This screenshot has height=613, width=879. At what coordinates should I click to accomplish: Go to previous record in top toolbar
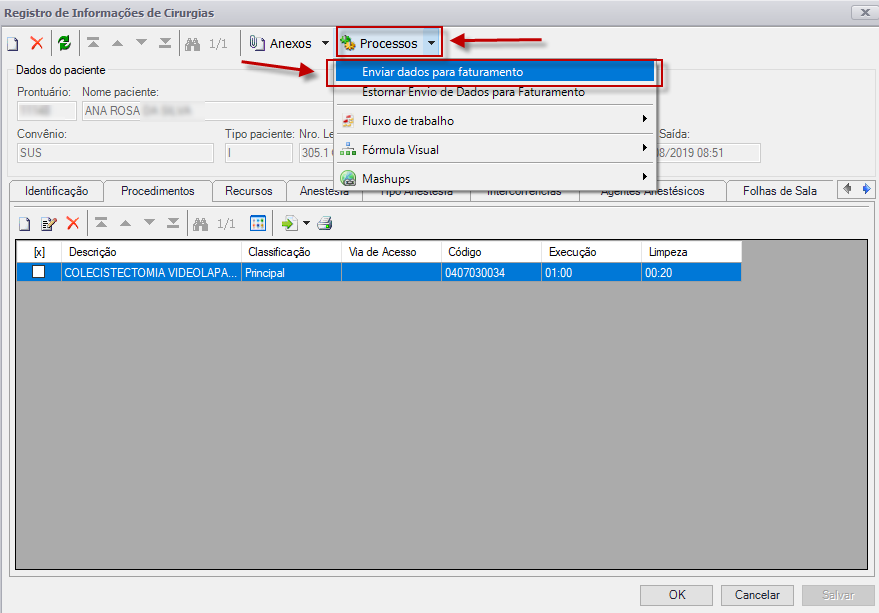[x=117, y=43]
